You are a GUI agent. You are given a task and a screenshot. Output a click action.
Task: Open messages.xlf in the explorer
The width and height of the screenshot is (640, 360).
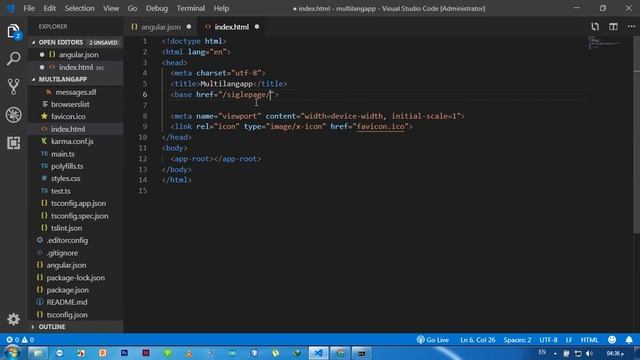[x=76, y=92]
